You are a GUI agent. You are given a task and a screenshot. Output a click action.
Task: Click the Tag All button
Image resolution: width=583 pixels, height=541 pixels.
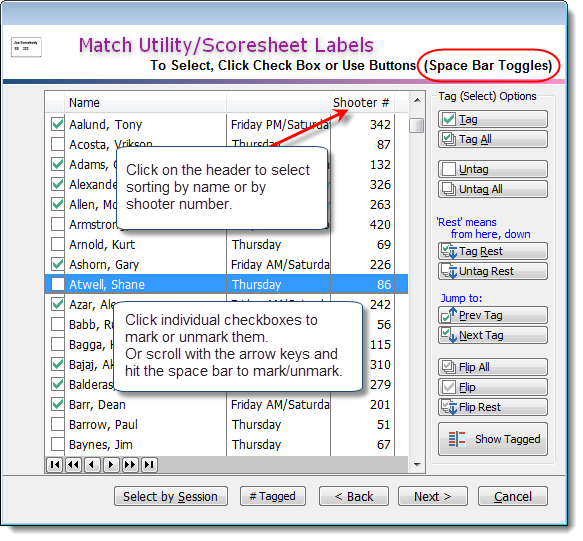(492, 139)
